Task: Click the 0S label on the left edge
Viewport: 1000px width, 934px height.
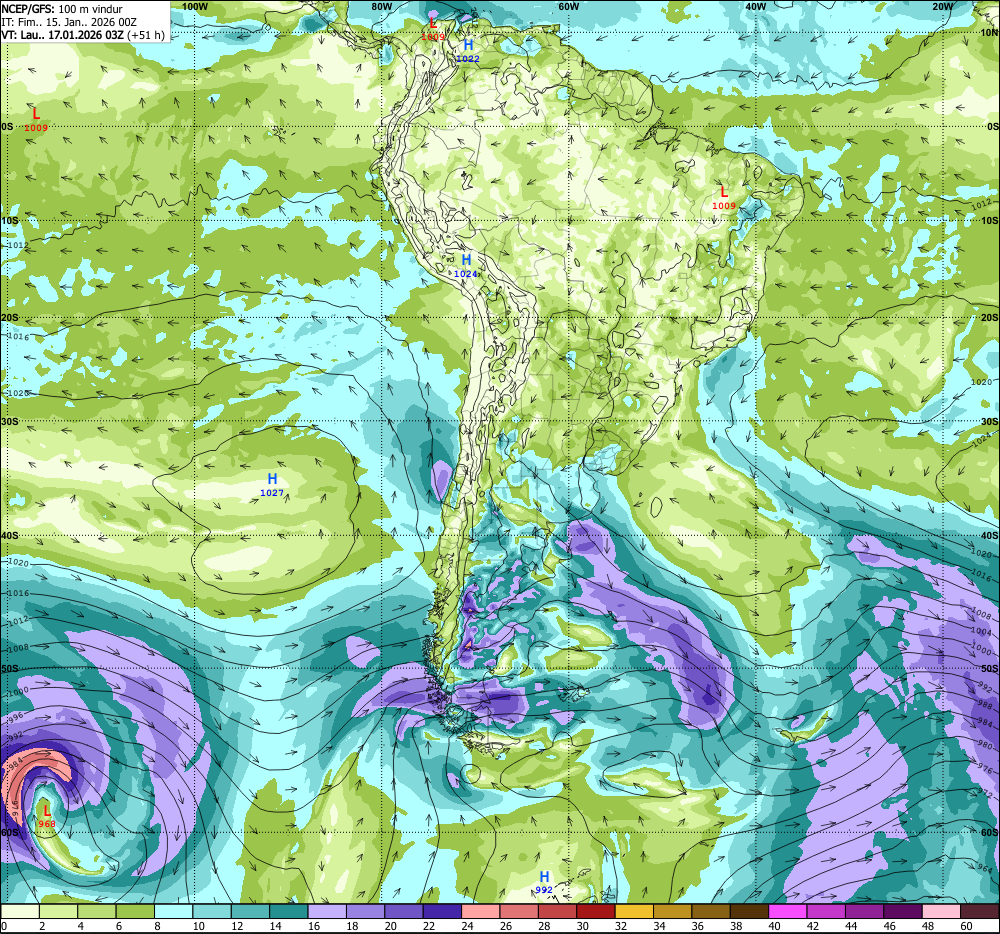Action: pos(7,126)
